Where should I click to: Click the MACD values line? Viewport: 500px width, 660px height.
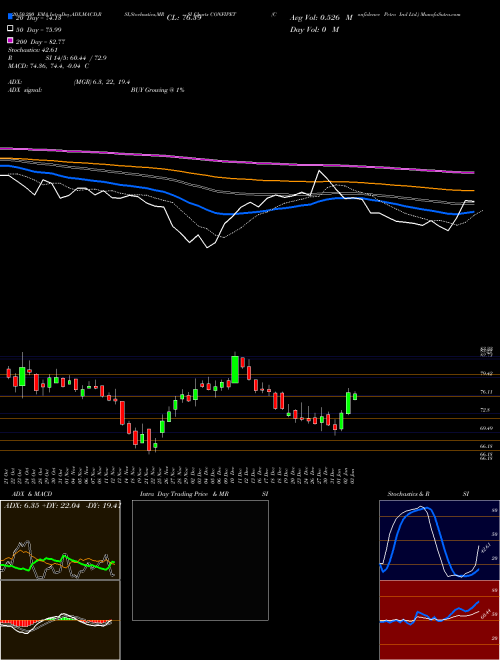coord(48,66)
